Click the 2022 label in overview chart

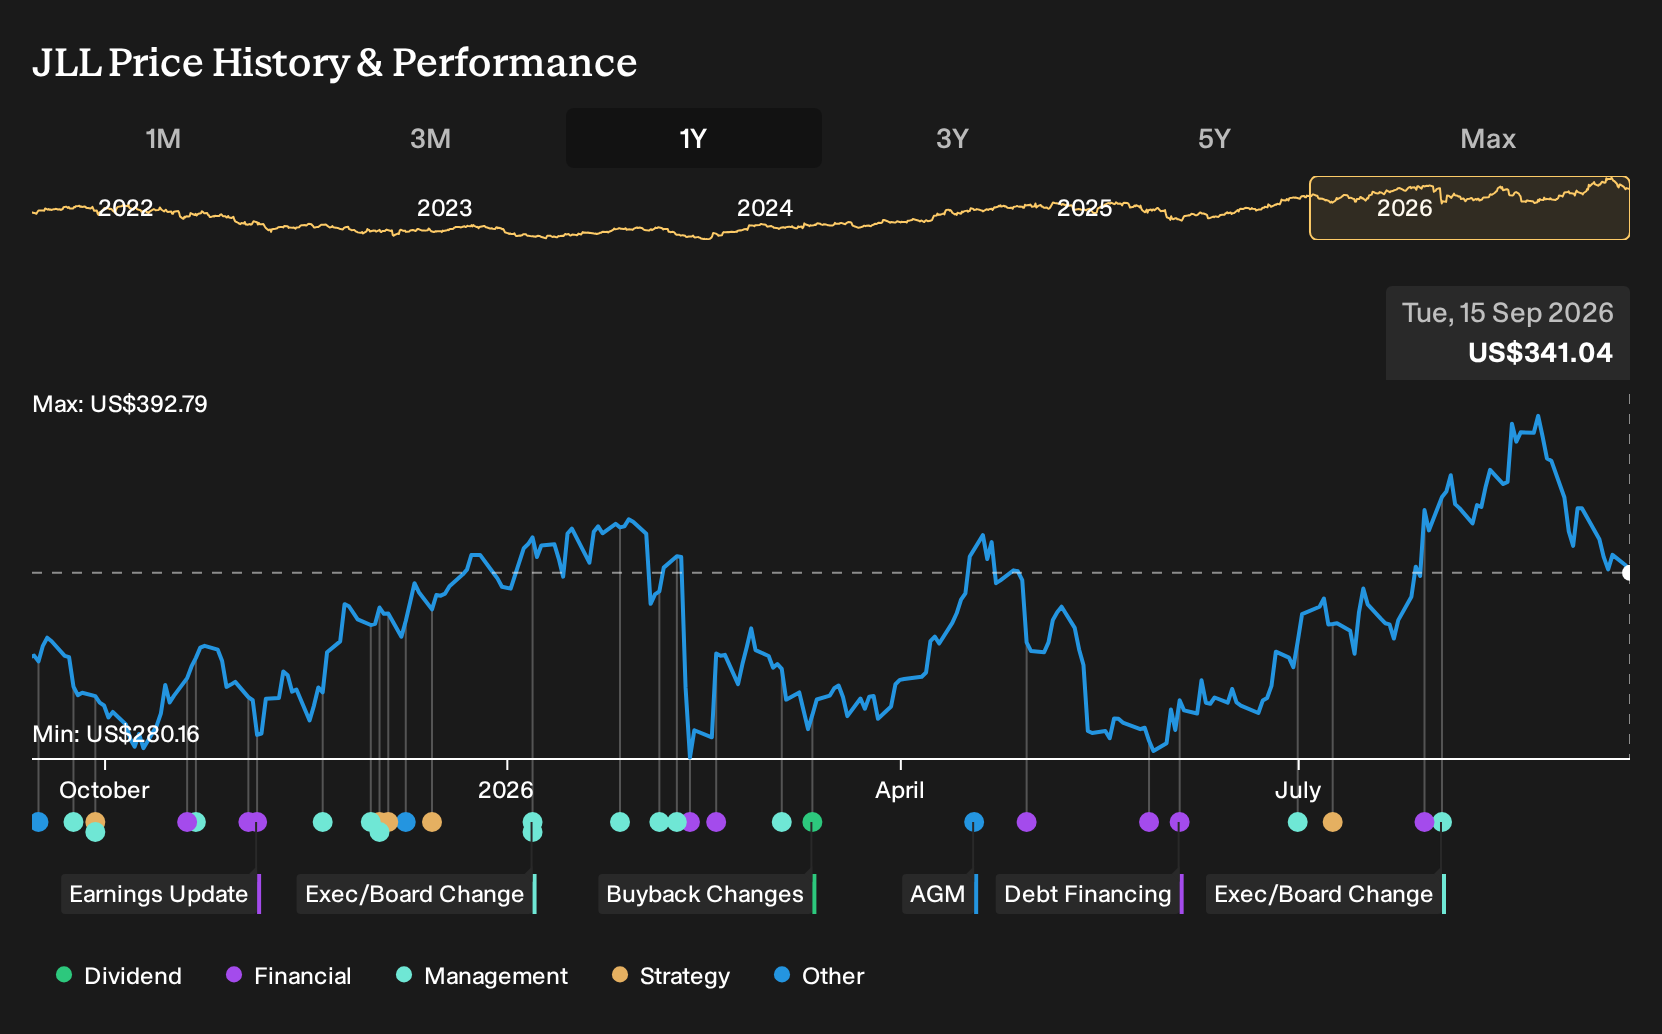(x=125, y=208)
